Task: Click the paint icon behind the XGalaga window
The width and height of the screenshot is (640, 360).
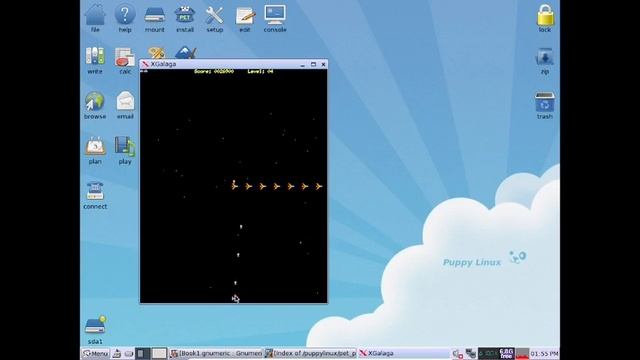Action: coord(156,53)
